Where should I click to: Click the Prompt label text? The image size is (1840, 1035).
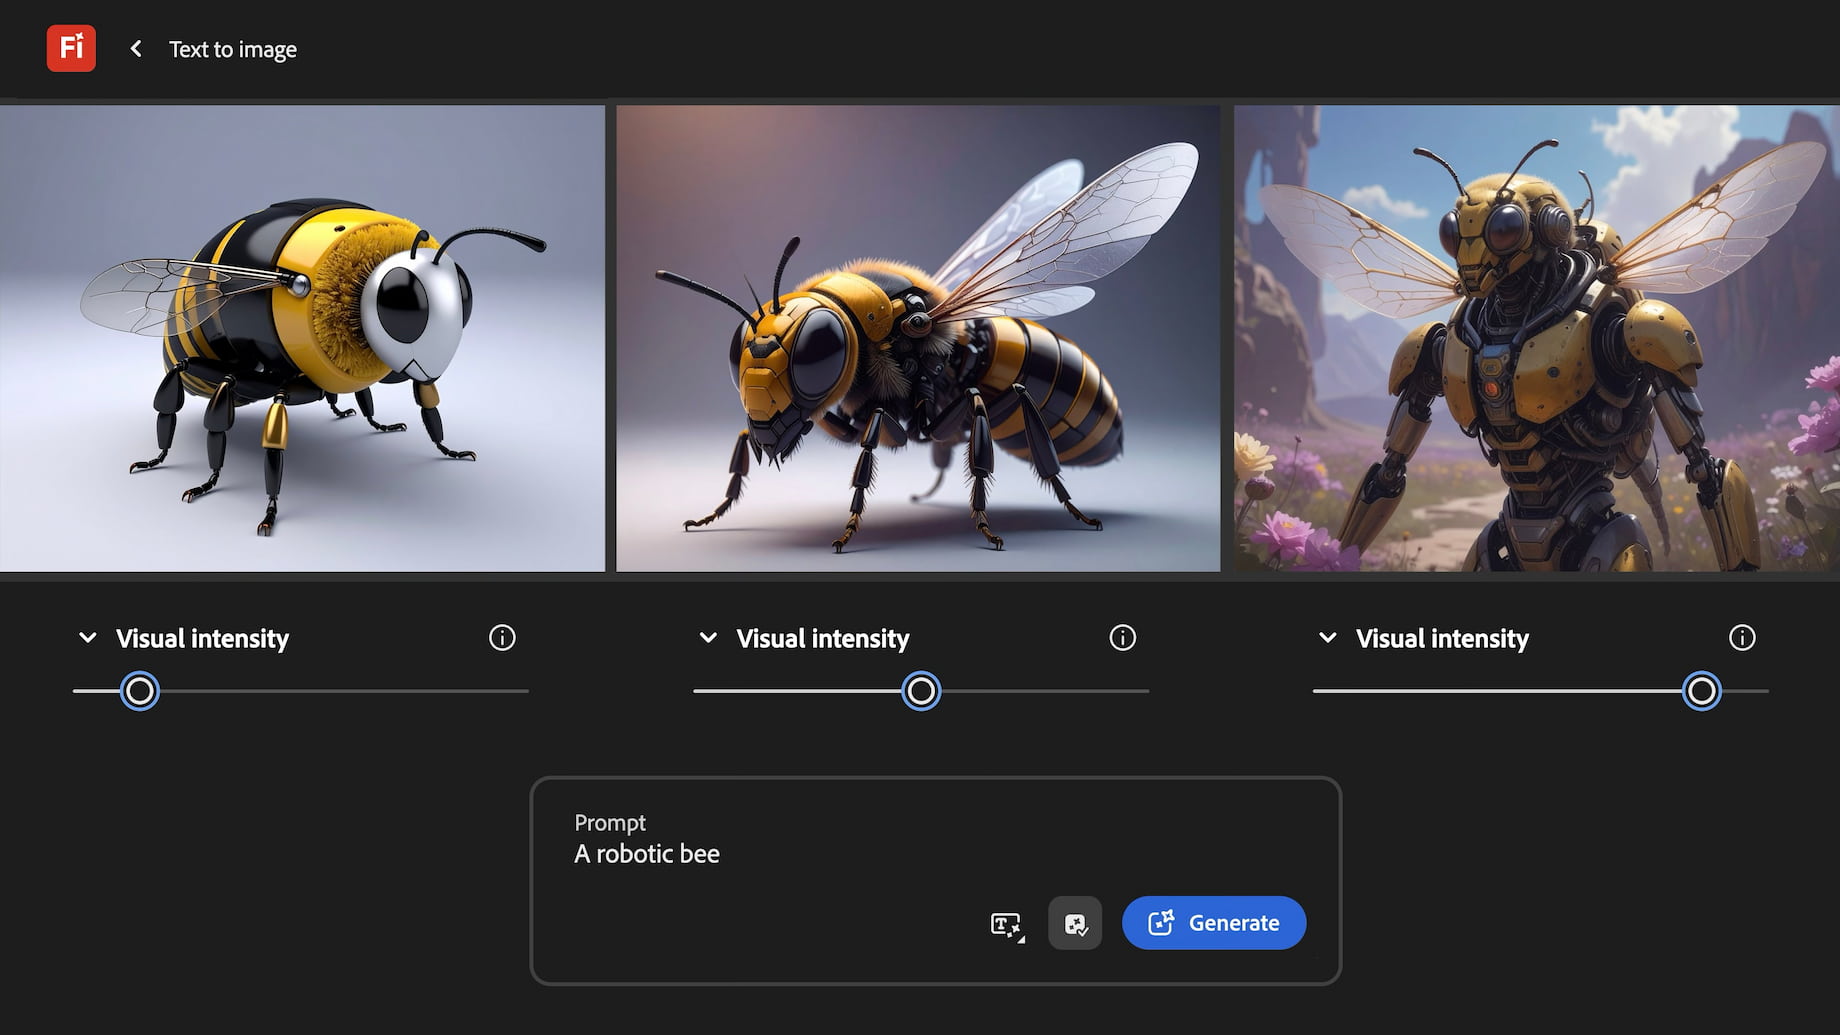(610, 823)
